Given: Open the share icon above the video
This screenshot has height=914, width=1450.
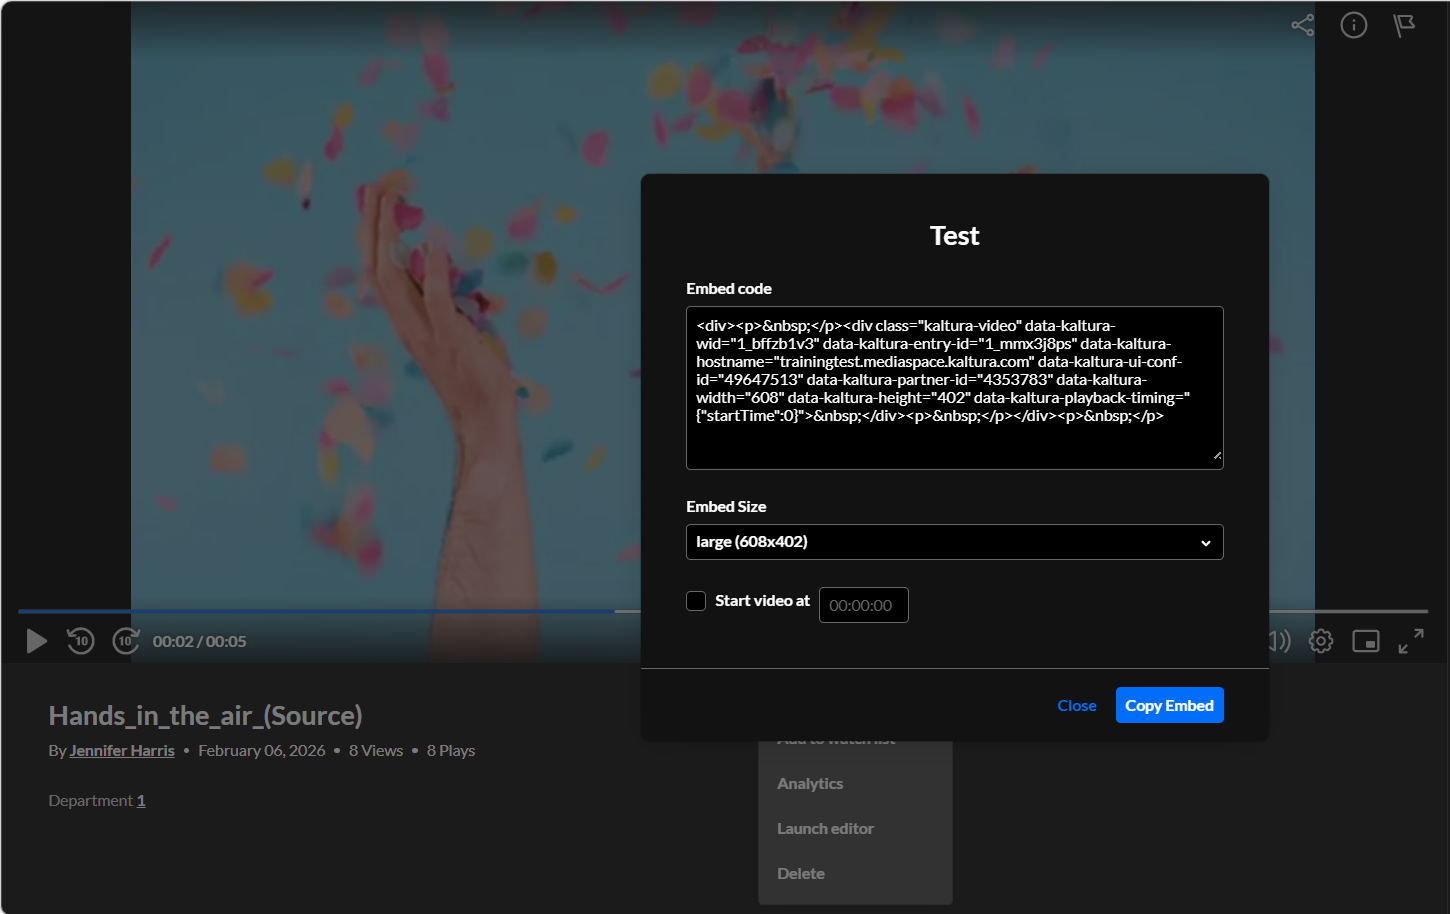Looking at the screenshot, I should pos(1302,25).
